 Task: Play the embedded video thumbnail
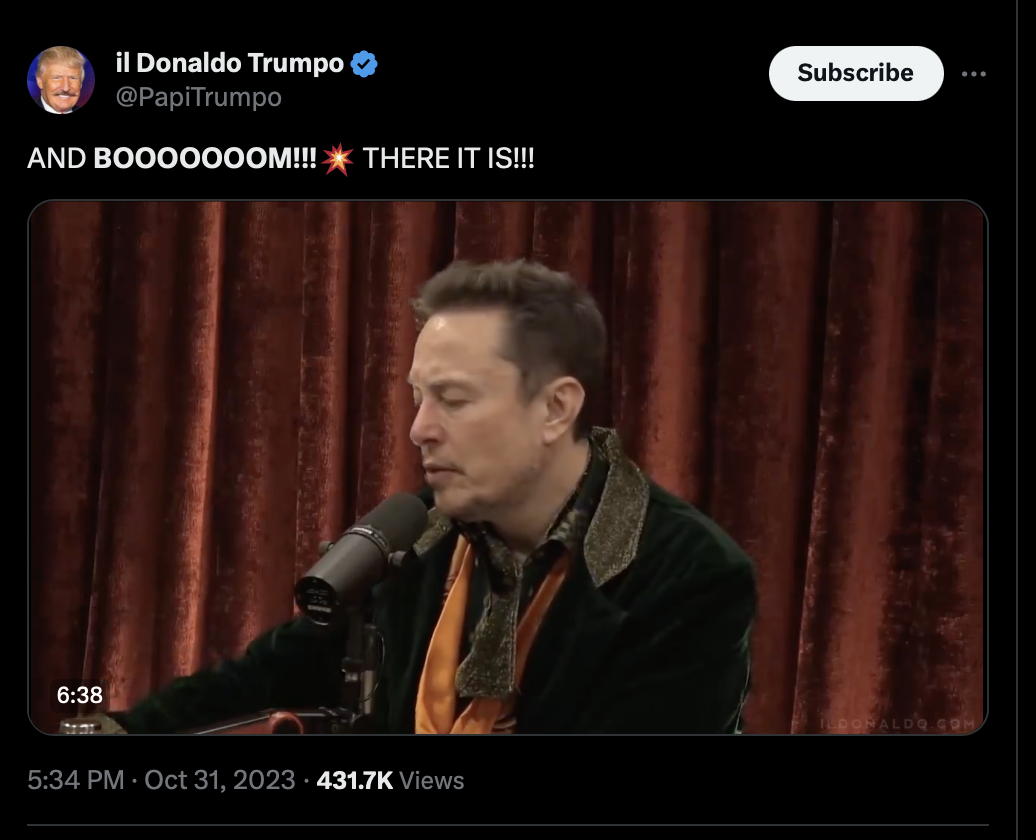tap(507, 467)
